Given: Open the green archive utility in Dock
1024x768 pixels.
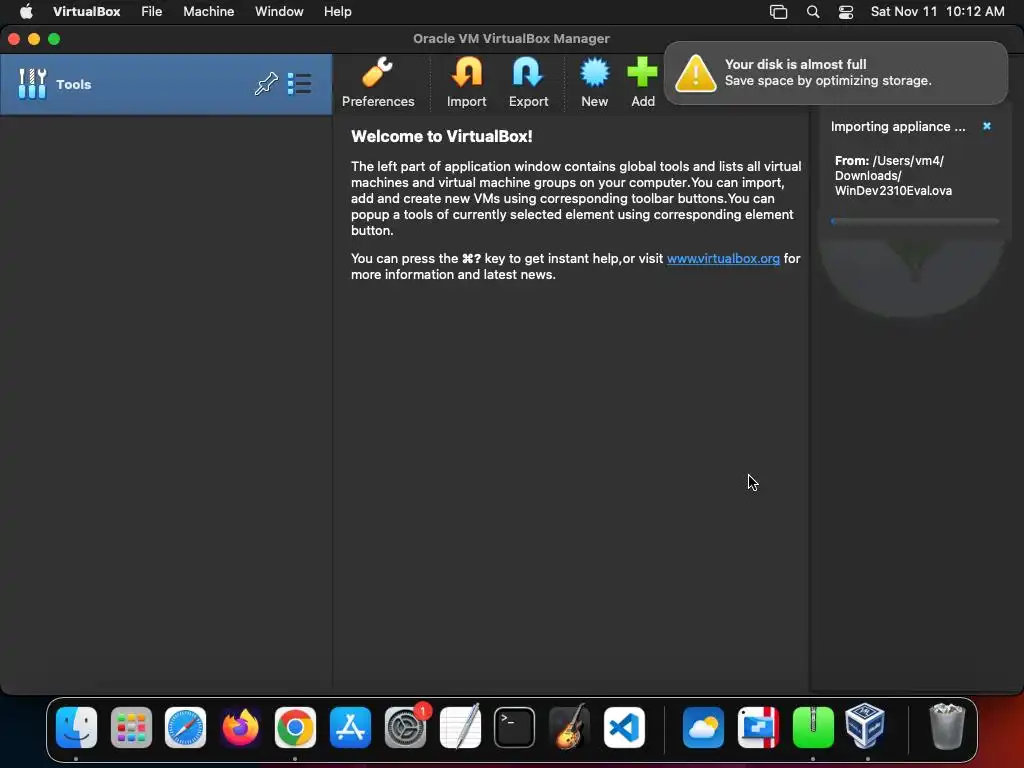Looking at the screenshot, I should [x=813, y=727].
